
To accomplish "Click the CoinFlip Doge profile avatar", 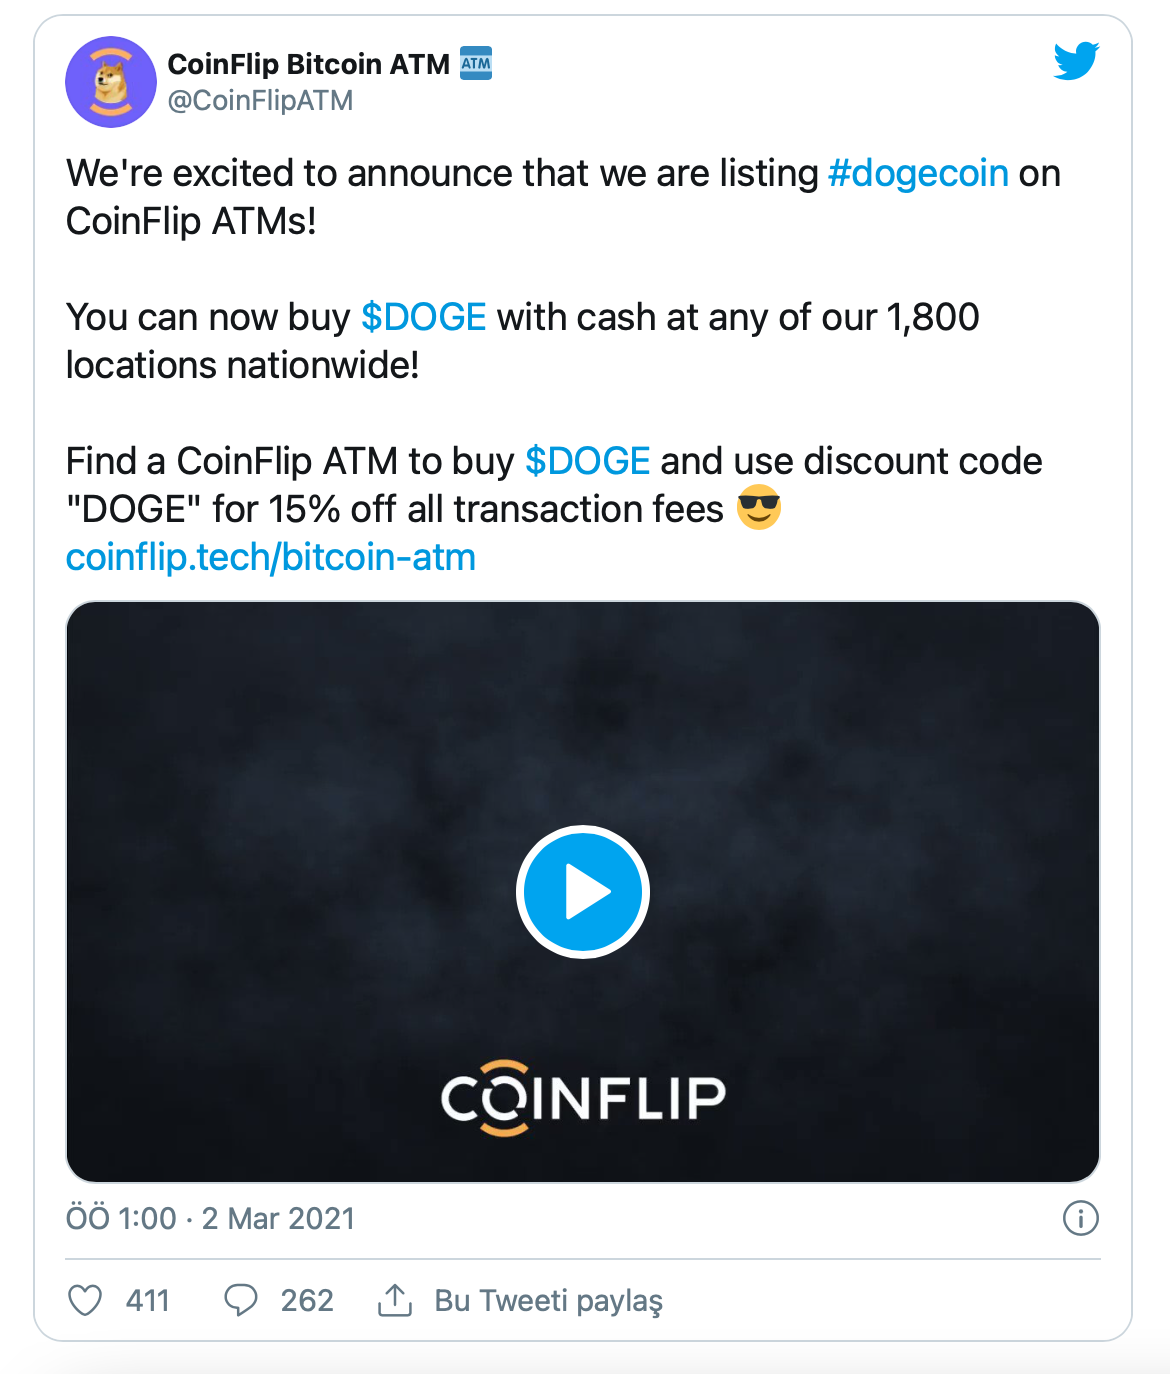I will click(x=110, y=82).
